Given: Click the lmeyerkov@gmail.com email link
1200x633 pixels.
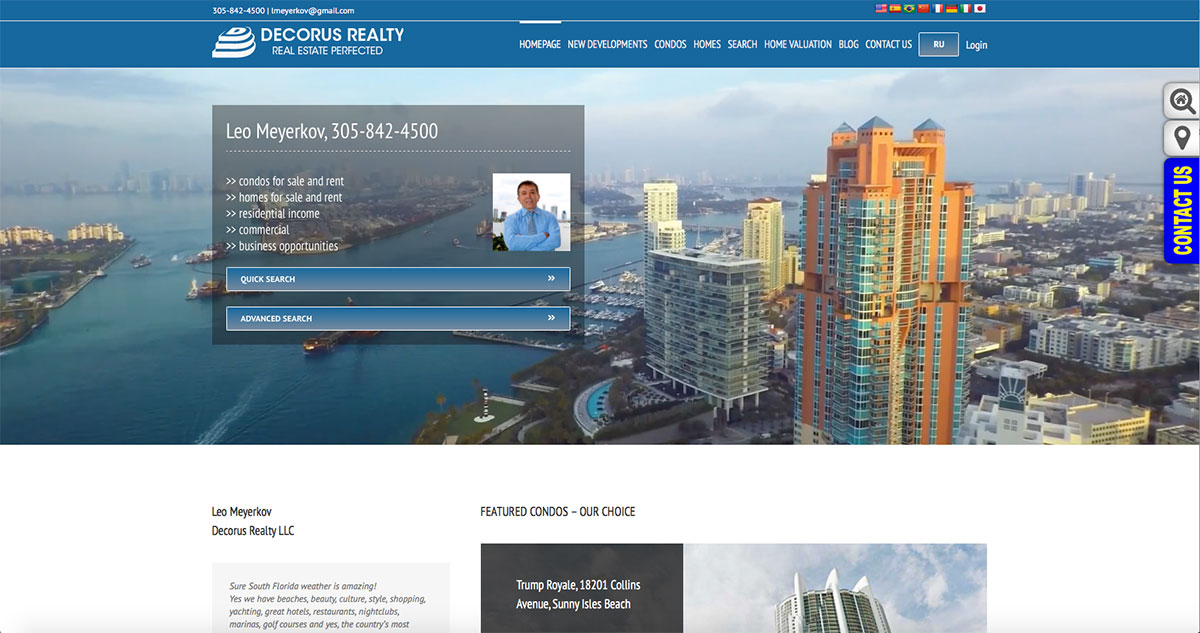Looking at the screenshot, I should point(312,10).
